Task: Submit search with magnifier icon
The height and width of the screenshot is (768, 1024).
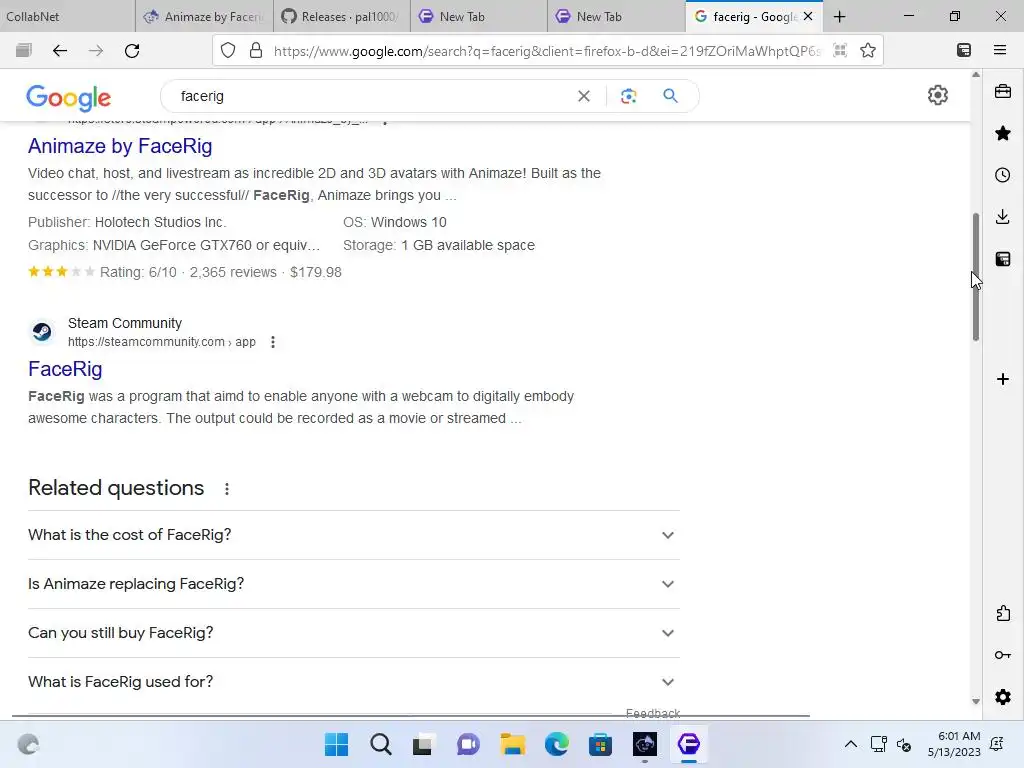Action: click(670, 96)
